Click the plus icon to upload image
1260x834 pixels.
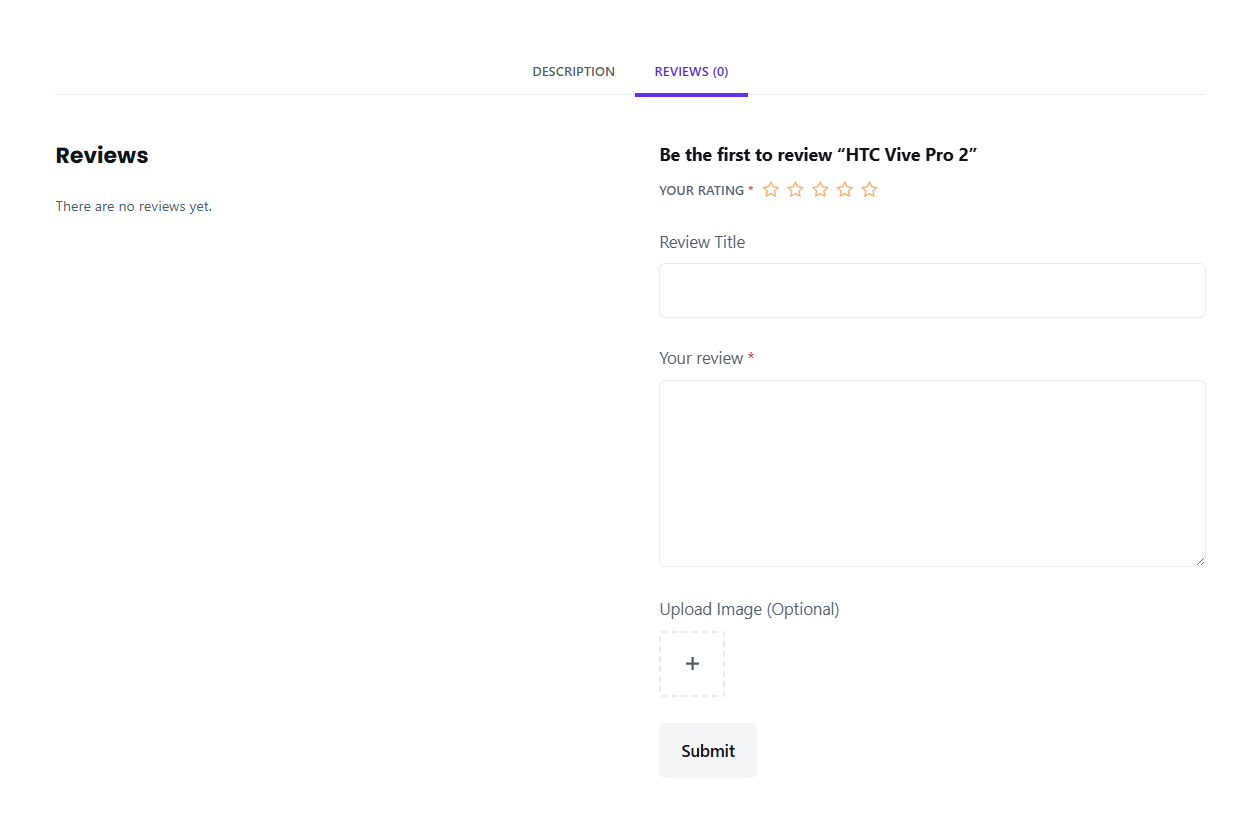tap(692, 664)
